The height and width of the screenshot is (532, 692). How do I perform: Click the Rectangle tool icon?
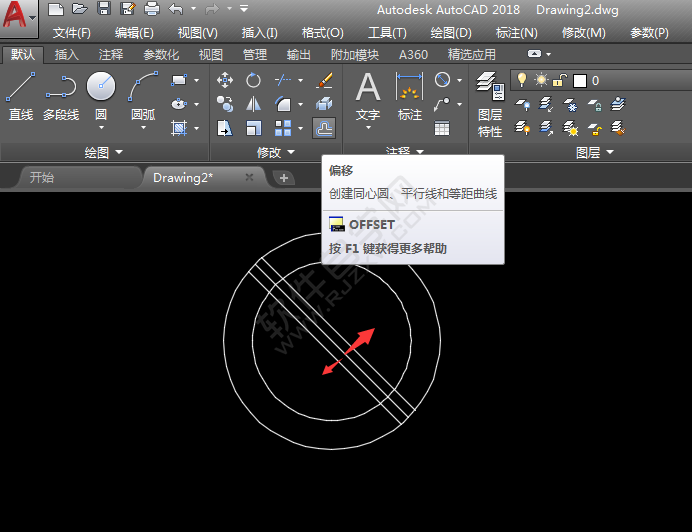point(179,80)
